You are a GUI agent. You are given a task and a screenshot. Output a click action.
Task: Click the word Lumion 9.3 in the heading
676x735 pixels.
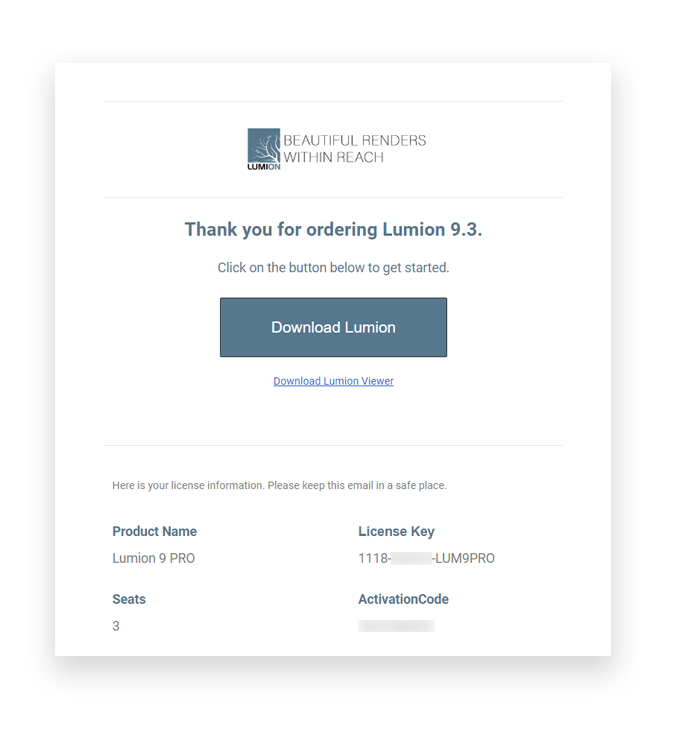click(x=432, y=230)
